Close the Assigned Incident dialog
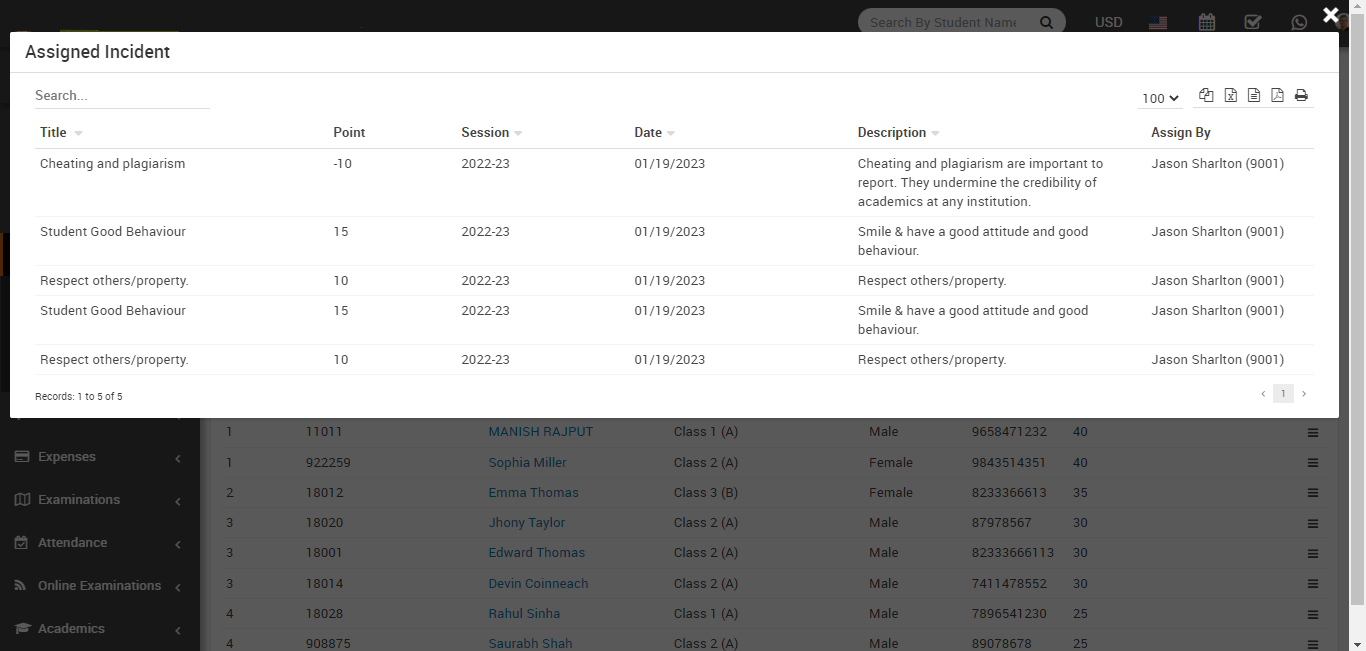 coord(1330,15)
